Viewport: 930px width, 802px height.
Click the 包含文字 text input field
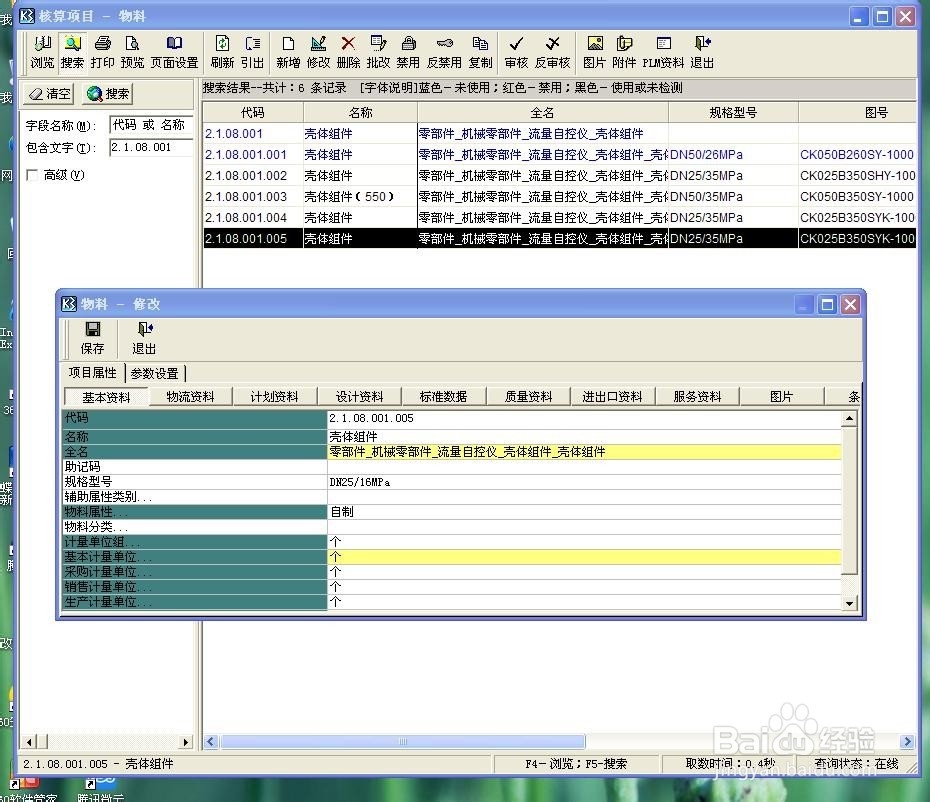click(x=151, y=147)
